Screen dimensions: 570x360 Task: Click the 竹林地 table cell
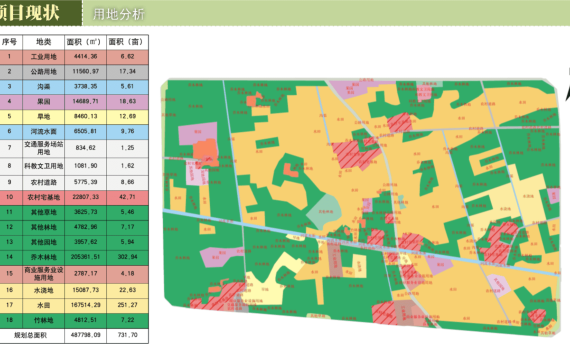(44, 320)
